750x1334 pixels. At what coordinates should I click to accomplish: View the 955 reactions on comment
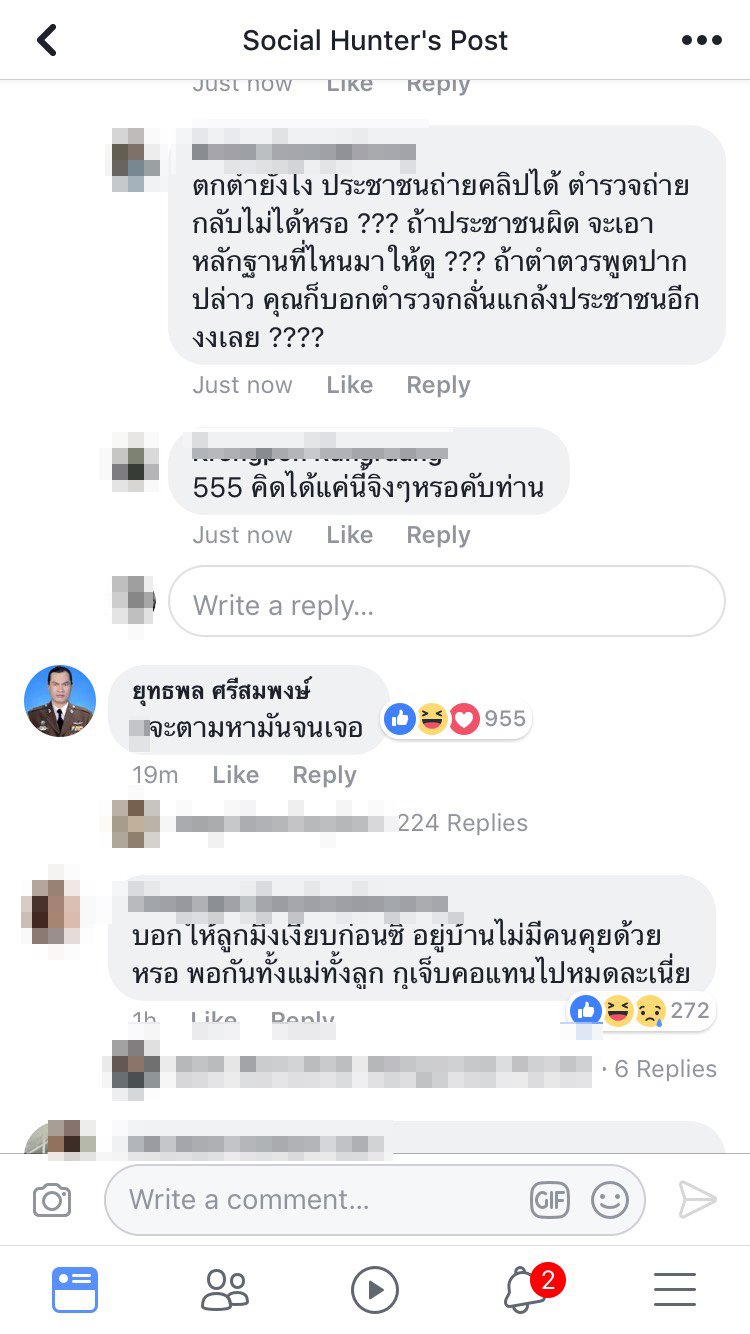tap(456, 718)
